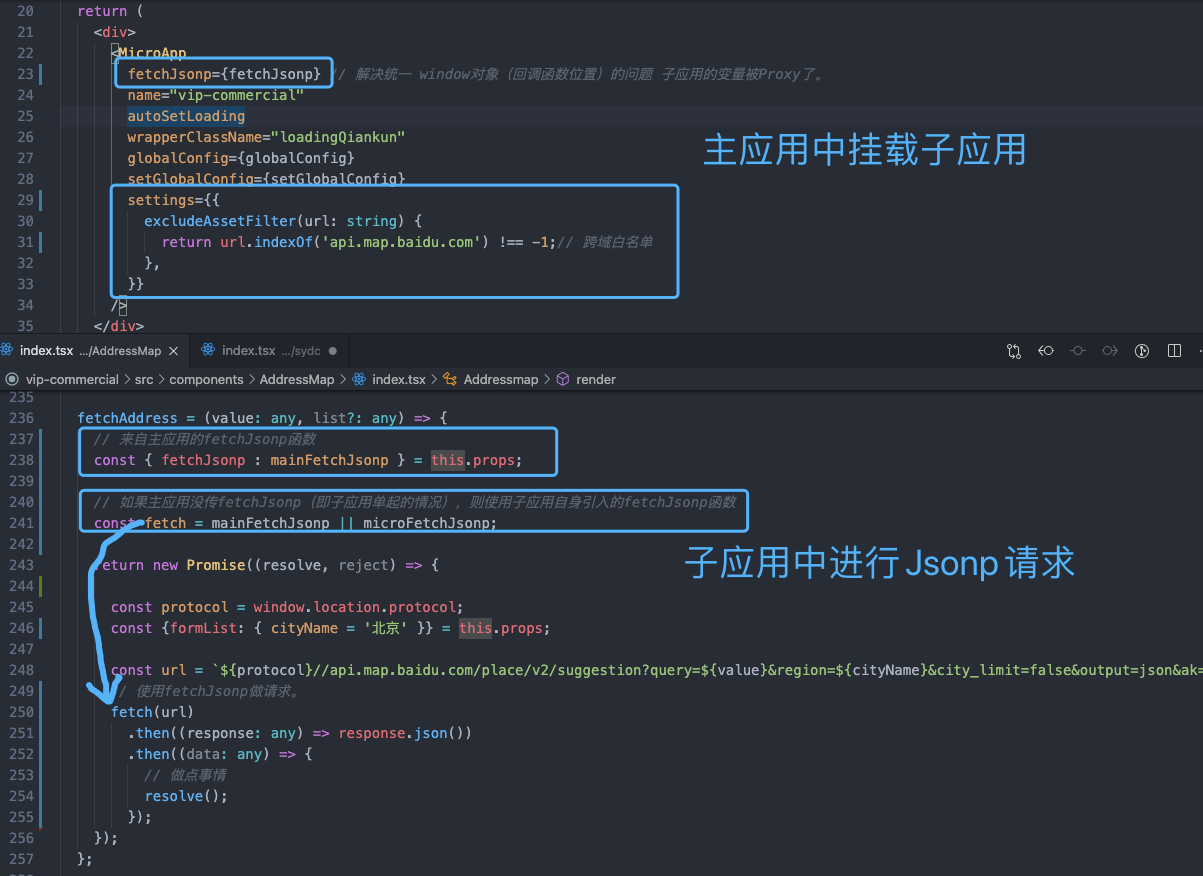
Task: Click the Promise keyword on line 243
Action: click(x=216, y=565)
